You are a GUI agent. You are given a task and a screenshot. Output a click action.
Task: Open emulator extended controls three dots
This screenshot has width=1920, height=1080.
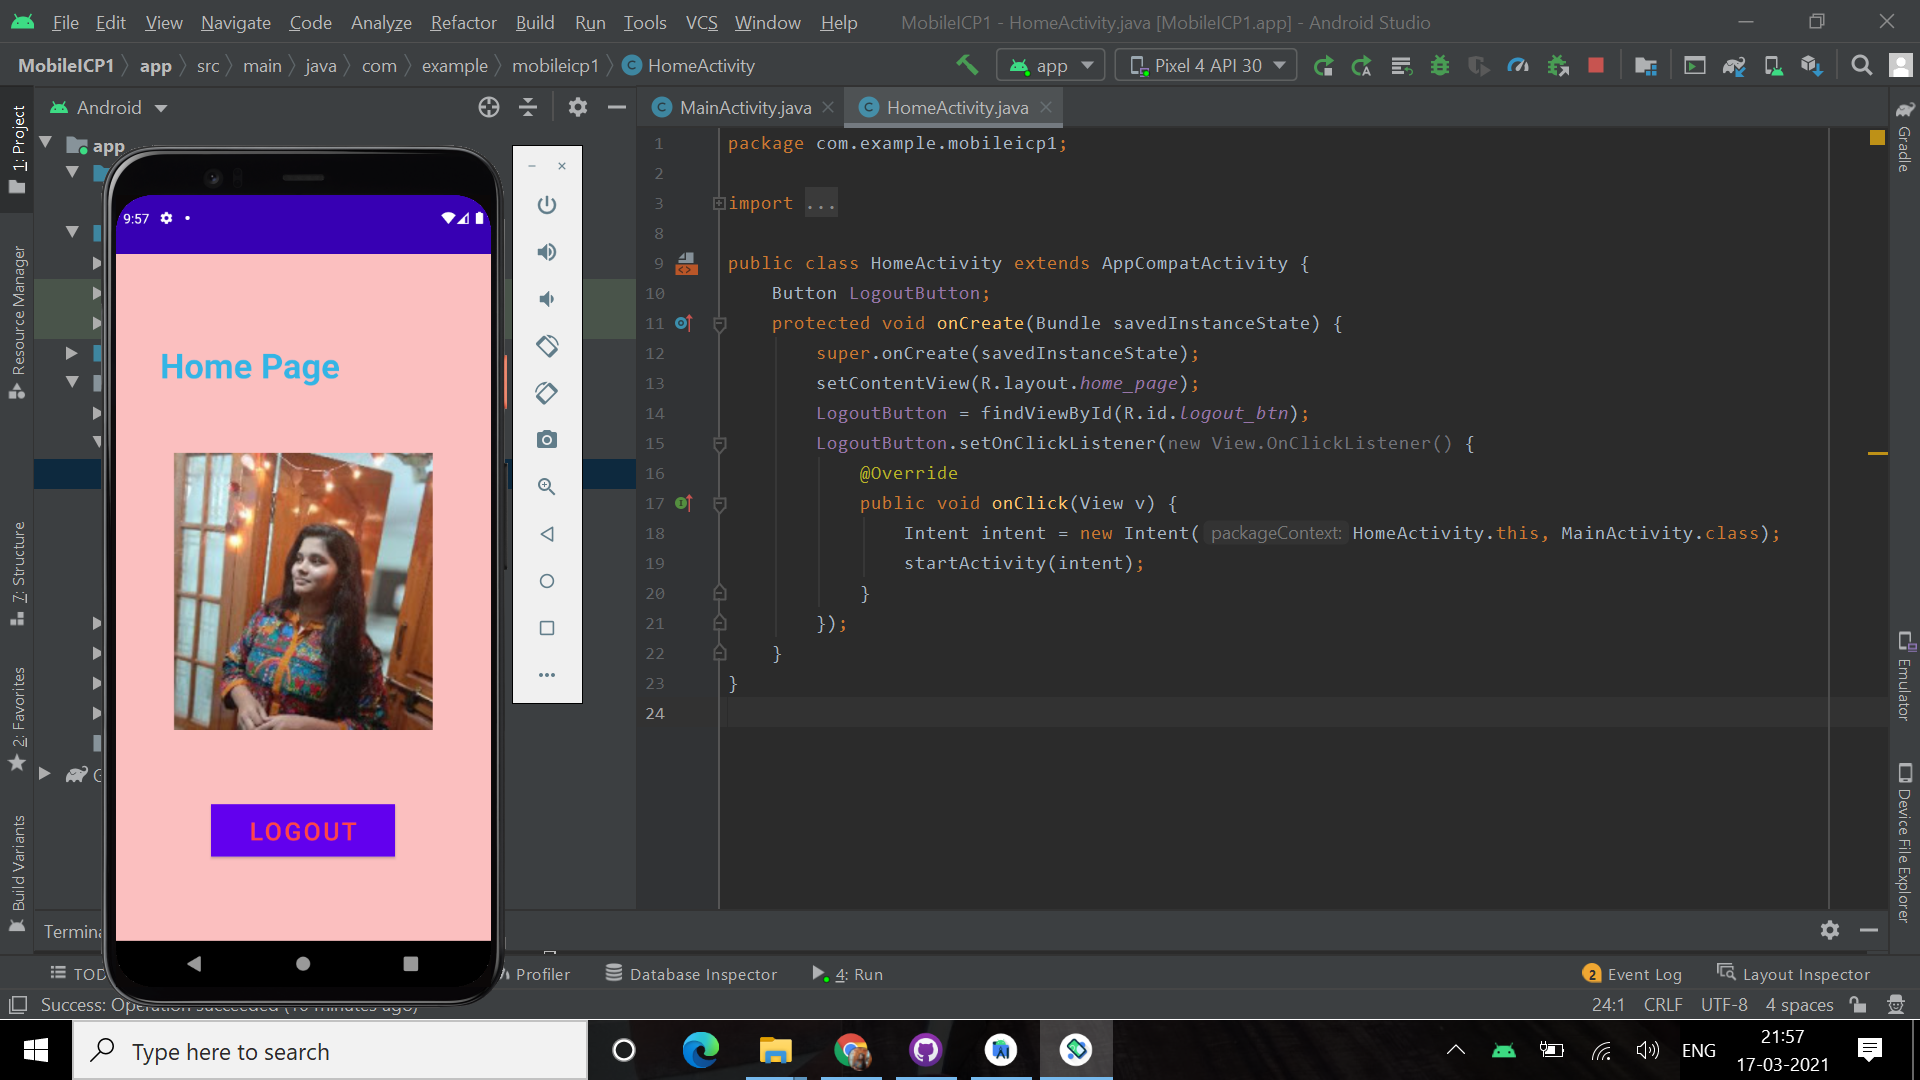point(546,675)
